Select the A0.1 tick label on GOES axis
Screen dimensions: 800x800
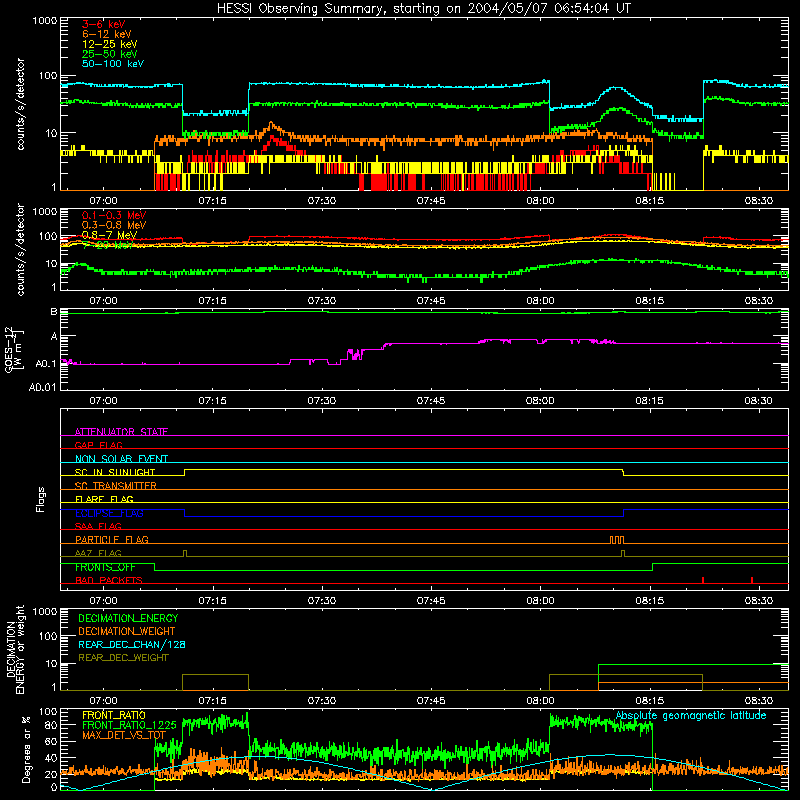(46, 364)
